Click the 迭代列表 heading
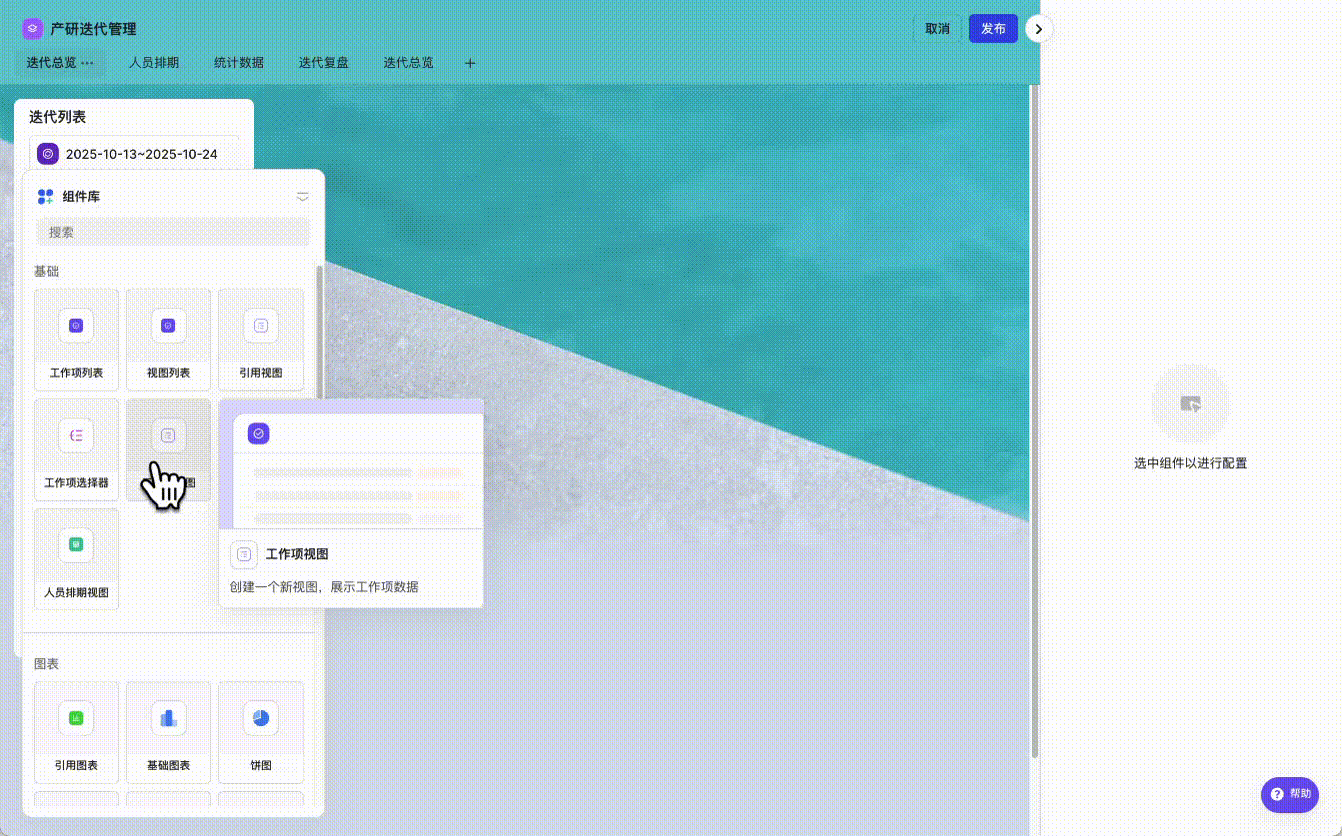This screenshot has height=836, width=1342. (57, 117)
